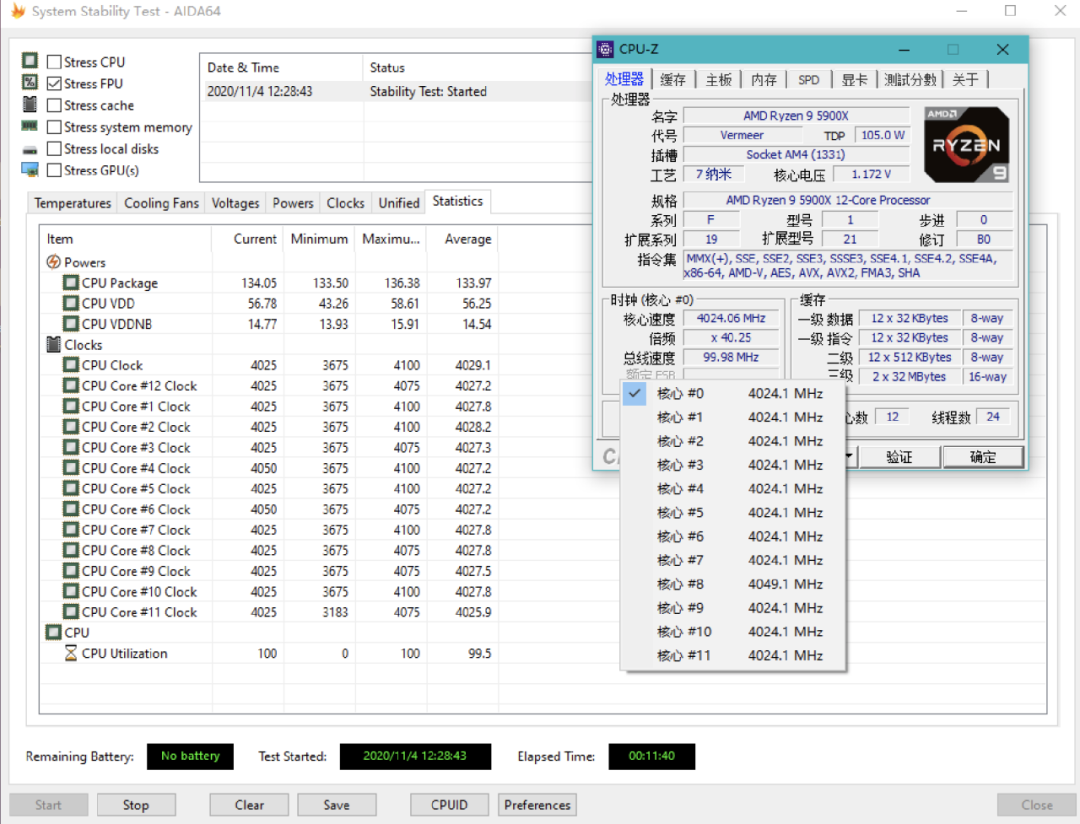Click the CPU Utilization hourglass icon

coord(70,653)
